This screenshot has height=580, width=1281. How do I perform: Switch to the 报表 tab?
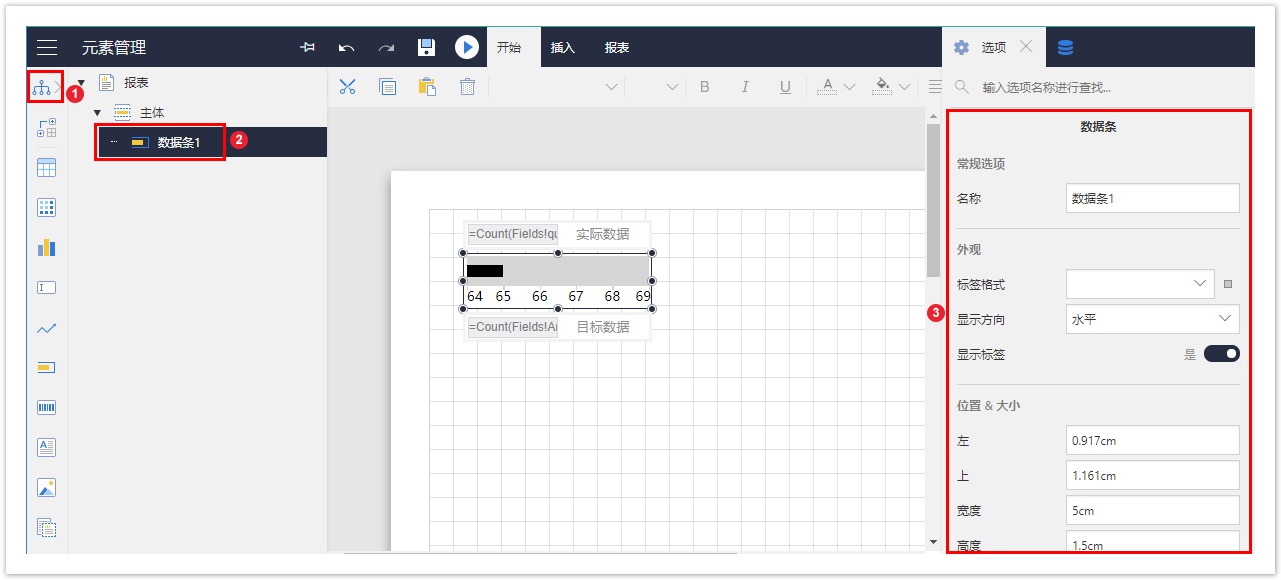617,47
